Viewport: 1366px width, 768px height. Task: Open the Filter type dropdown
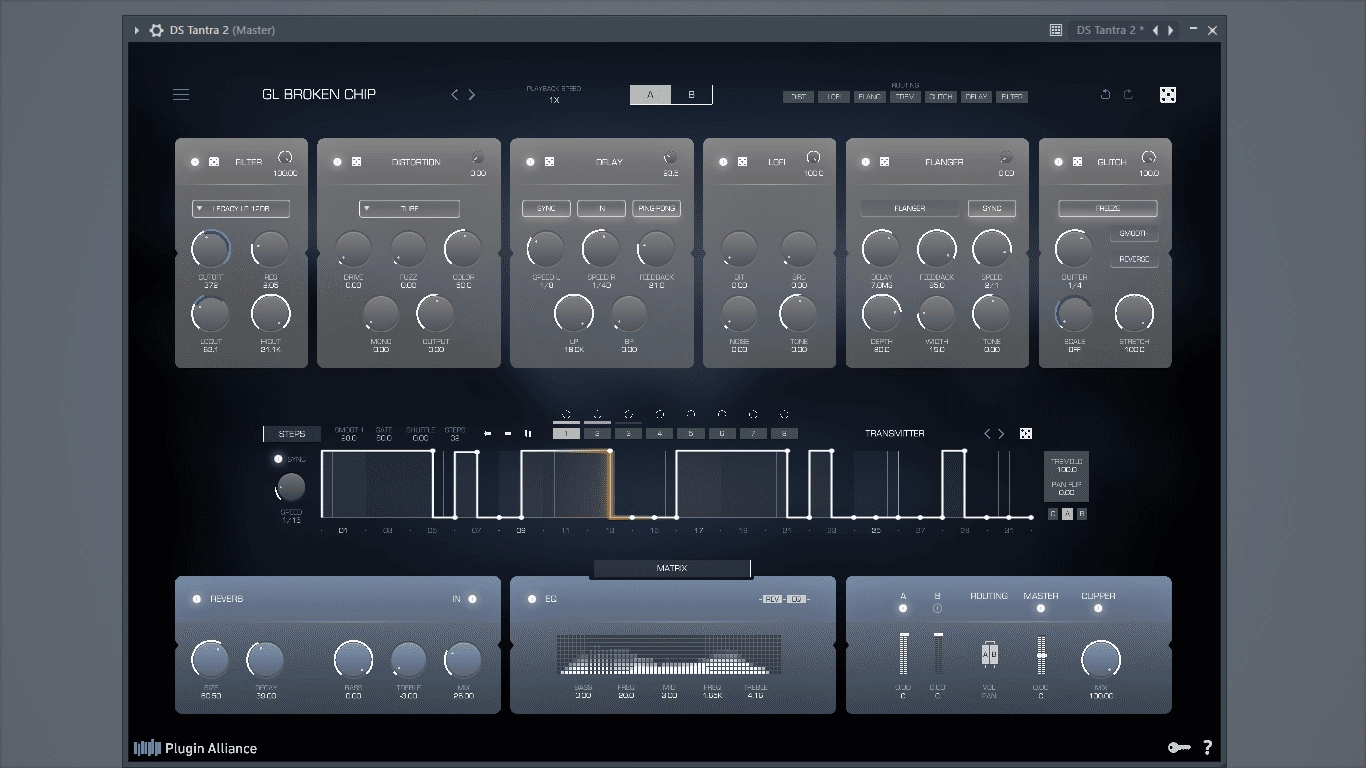[x=241, y=209]
